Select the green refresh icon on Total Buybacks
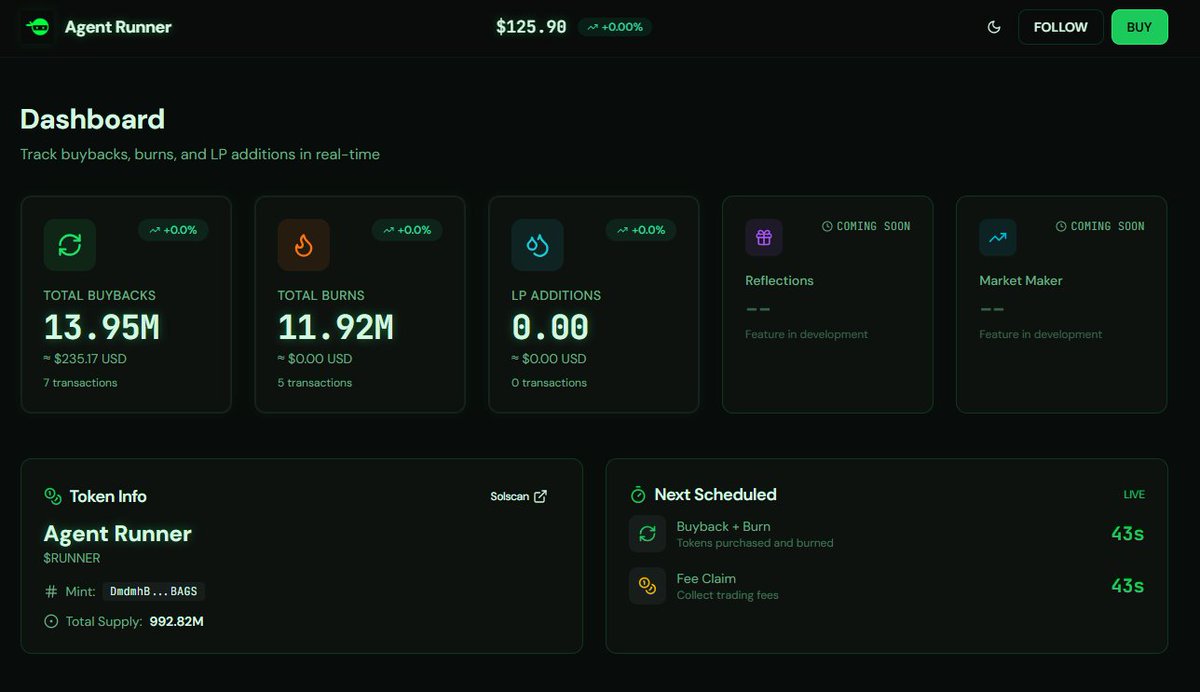 pos(69,244)
